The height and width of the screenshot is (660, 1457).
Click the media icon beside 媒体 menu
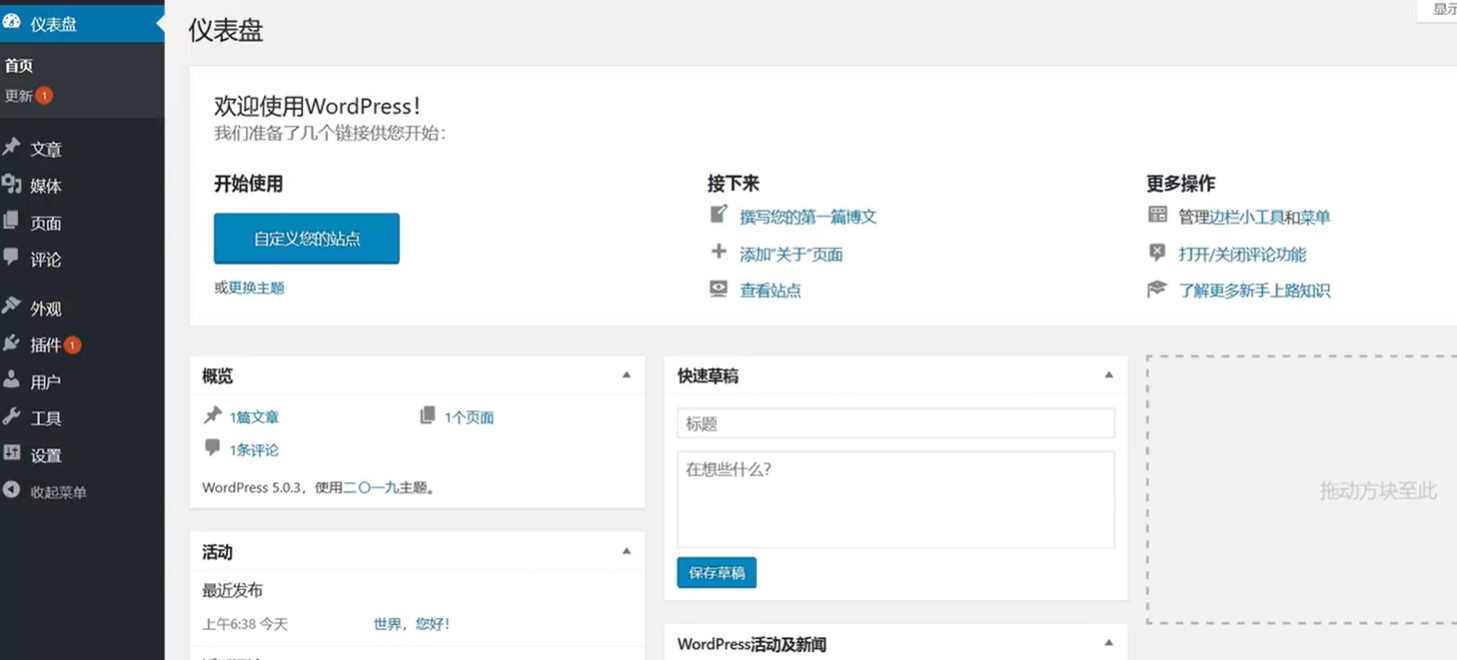(12, 185)
